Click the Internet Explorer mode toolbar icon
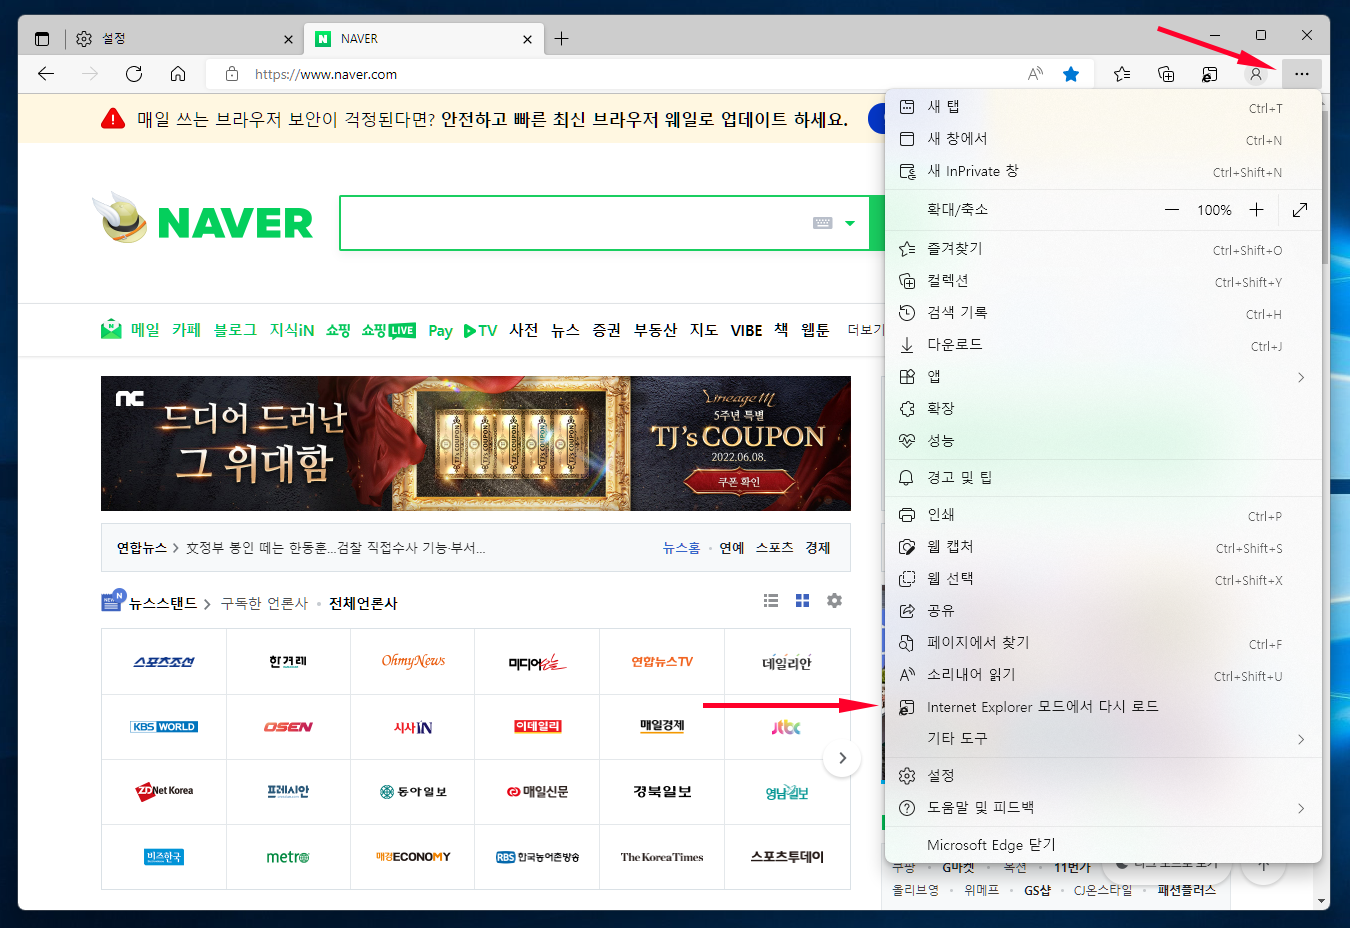The image size is (1350, 928). [1210, 74]
